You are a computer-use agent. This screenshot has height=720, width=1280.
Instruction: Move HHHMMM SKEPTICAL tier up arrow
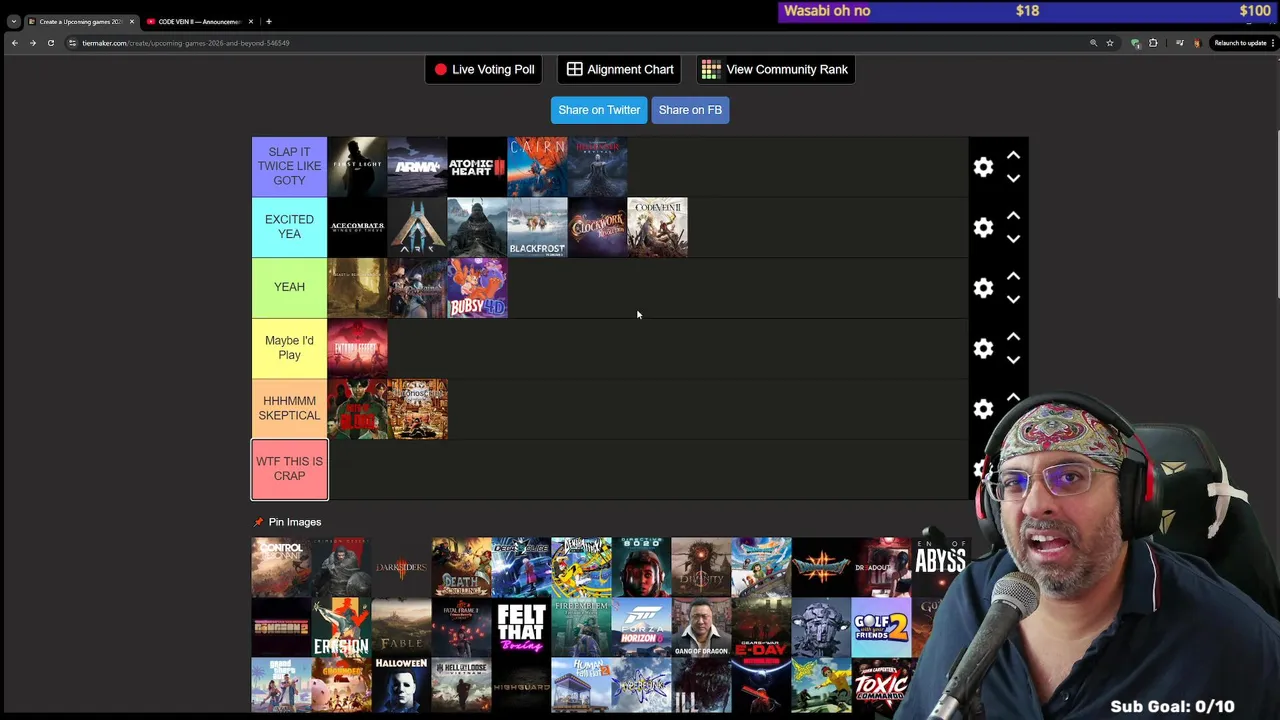tap(1013, 397)
